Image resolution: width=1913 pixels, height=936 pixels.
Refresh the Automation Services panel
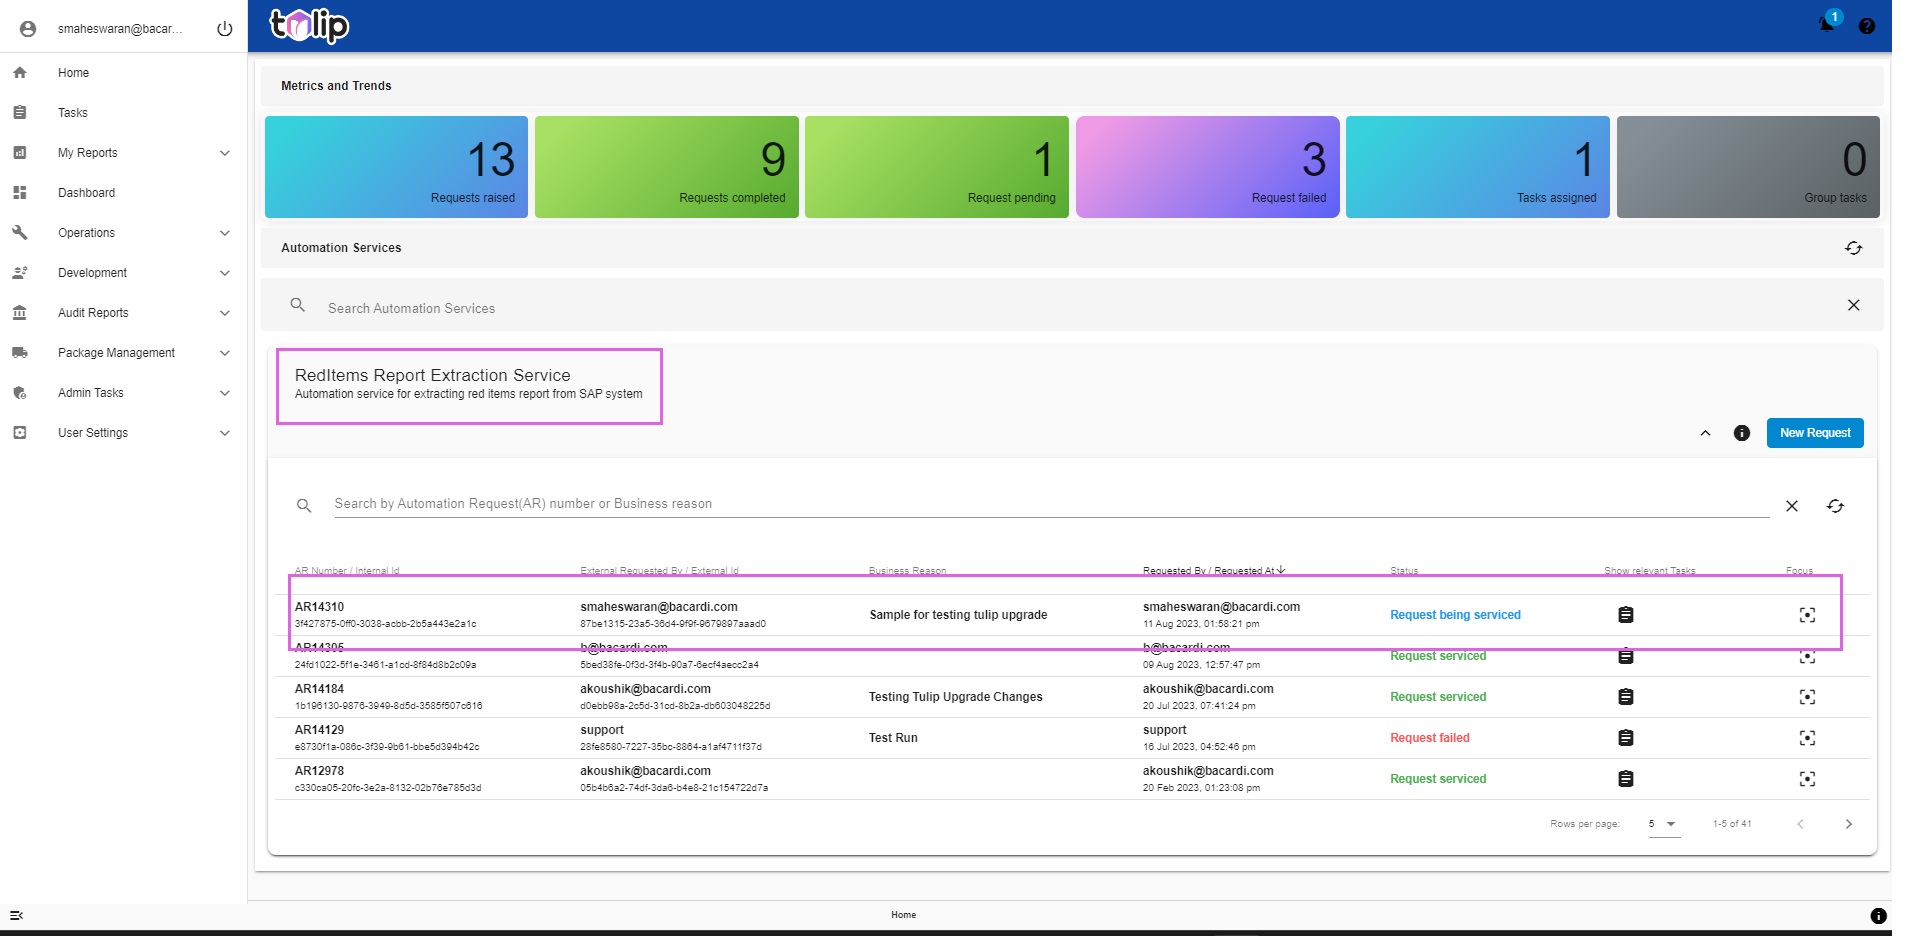pyautogui.click(x=1854, y=248)
